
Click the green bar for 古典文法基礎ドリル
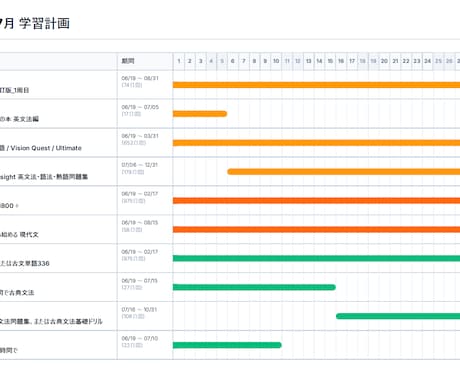point(398,316)
